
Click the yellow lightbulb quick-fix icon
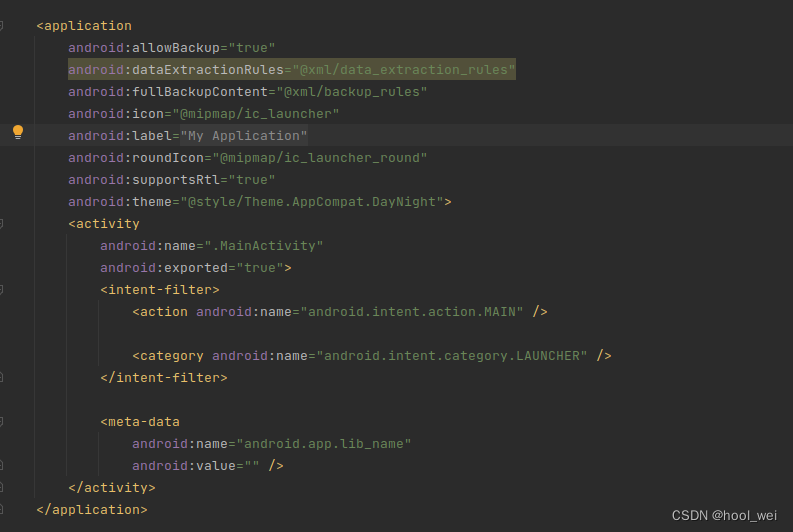(18, 132)
